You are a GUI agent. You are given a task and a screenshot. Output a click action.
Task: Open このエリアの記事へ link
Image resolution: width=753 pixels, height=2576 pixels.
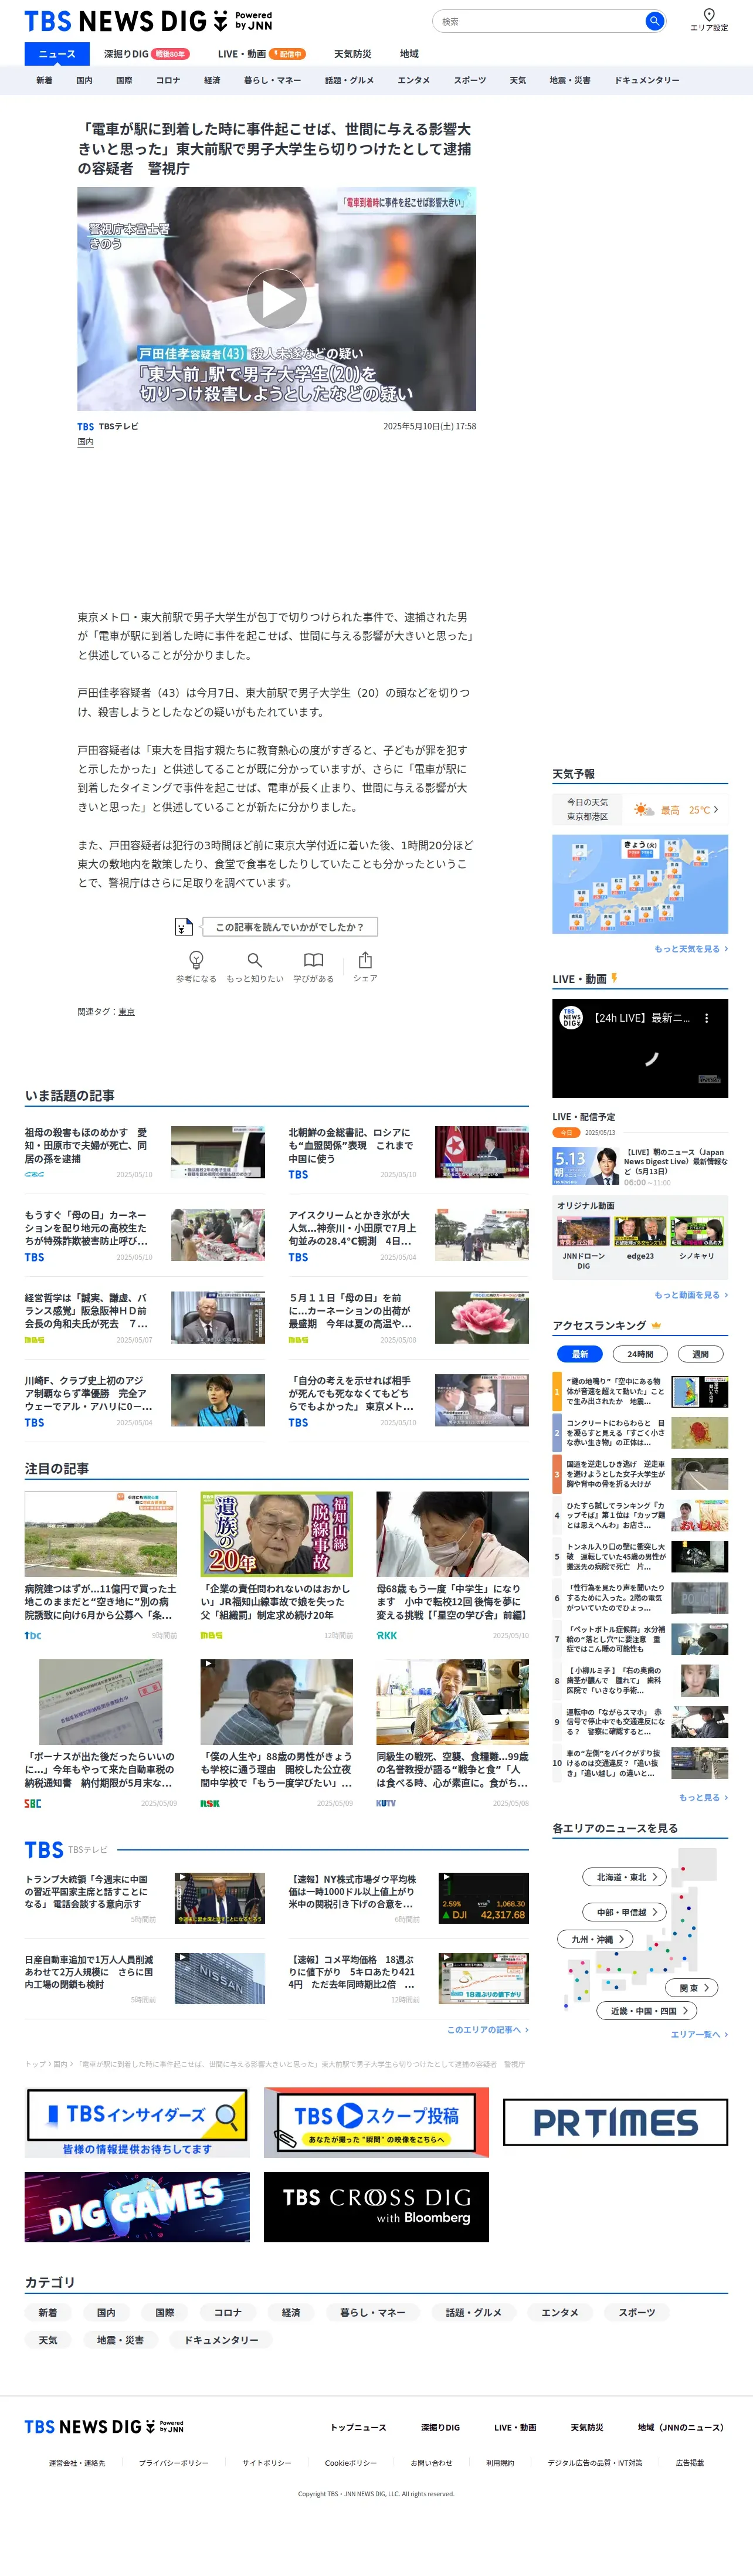click(488, 2030)
